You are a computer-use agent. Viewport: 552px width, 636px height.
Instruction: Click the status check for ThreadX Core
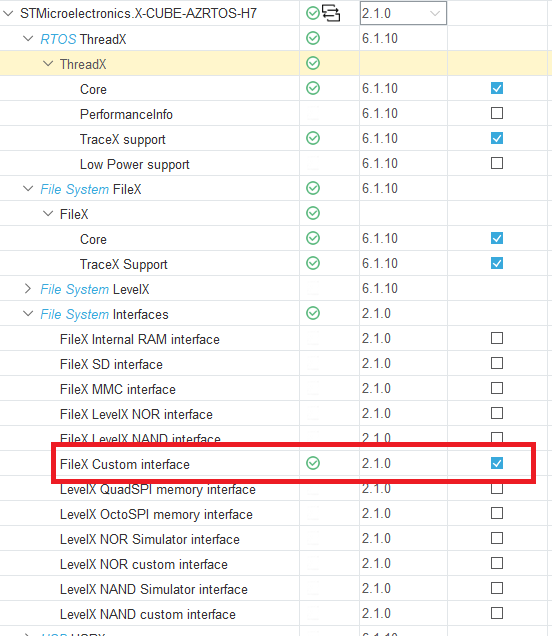(313, 88)
